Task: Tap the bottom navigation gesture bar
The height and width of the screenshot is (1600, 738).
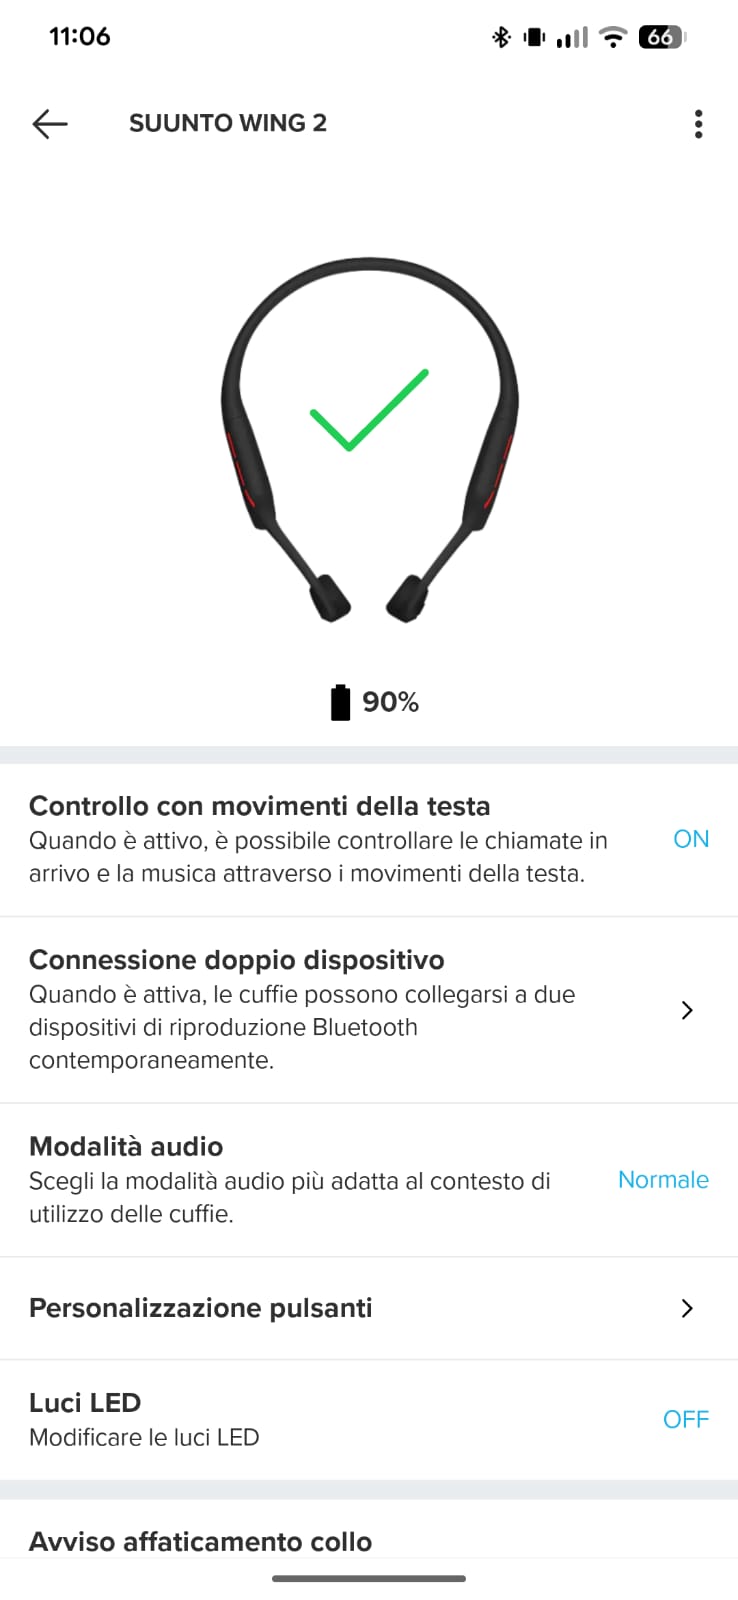Action: tap(369, 1579)
